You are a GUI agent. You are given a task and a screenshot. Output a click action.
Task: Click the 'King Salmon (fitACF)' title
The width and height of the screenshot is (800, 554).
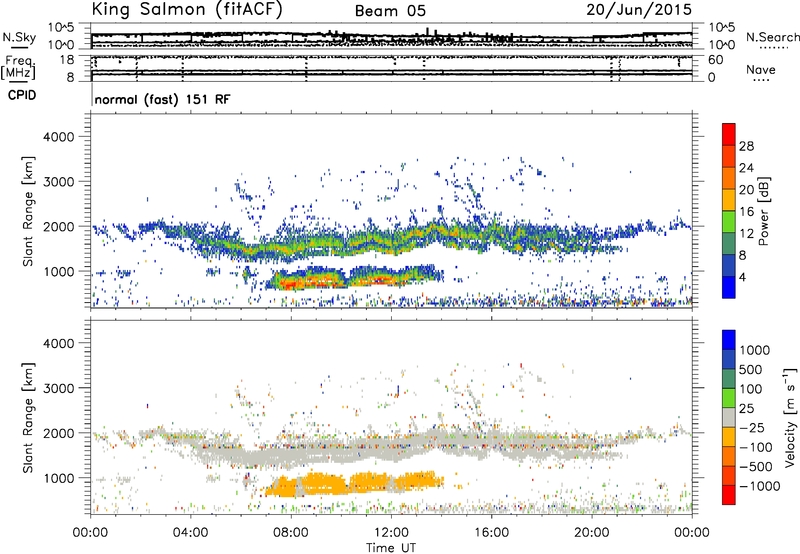point(187,10)
